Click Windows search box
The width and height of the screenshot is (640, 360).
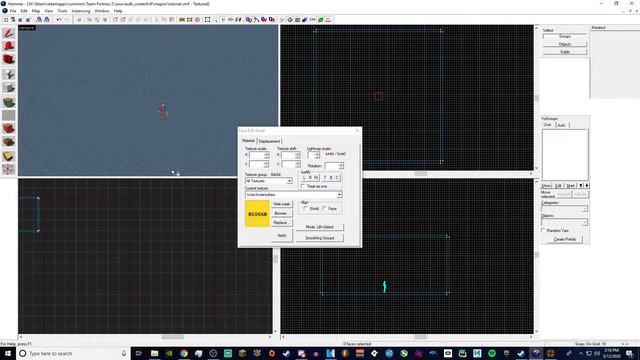click(x=73, y=353)
